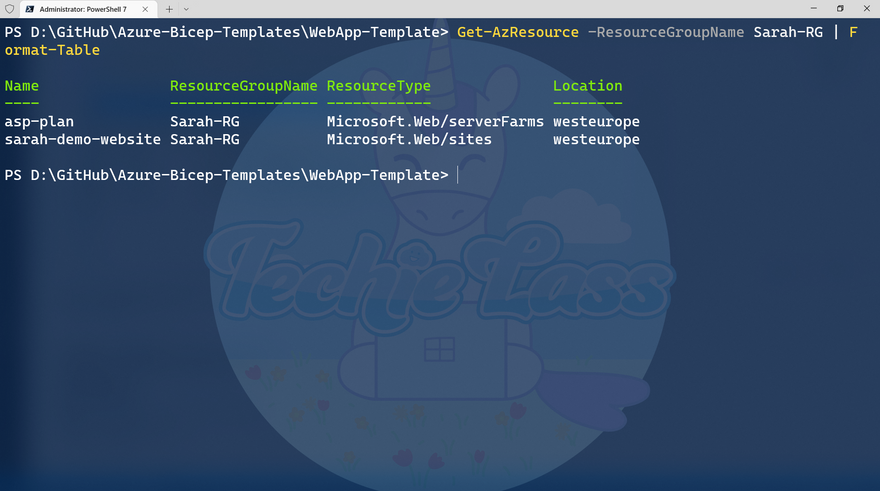Click the Microsoft.Web/sites resource type

click(409, 139)
